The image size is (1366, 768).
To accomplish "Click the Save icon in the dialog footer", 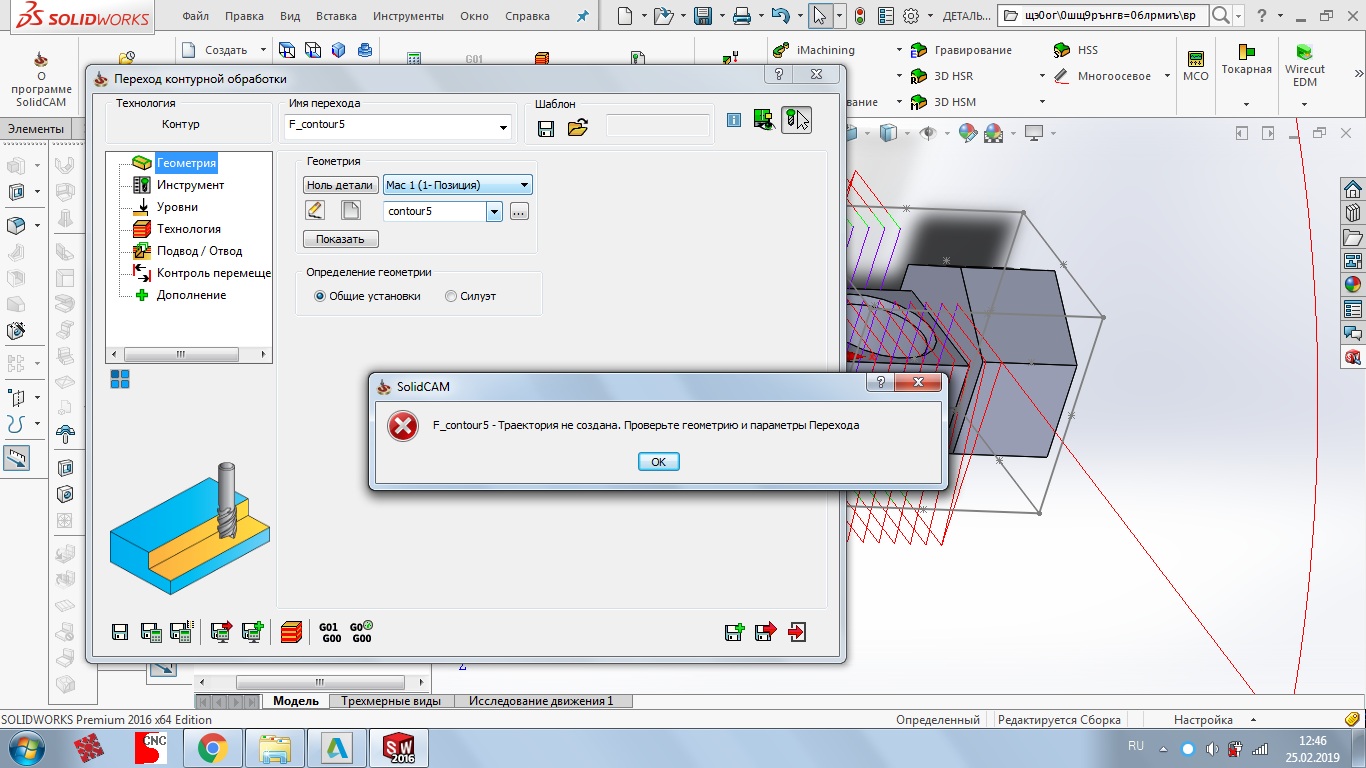I will [x=120, y=632].
